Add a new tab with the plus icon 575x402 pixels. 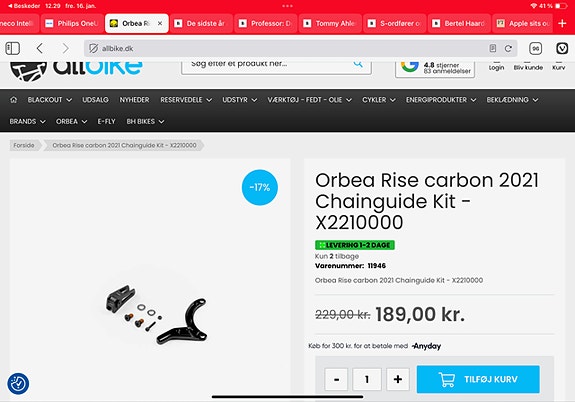[562, 23]
